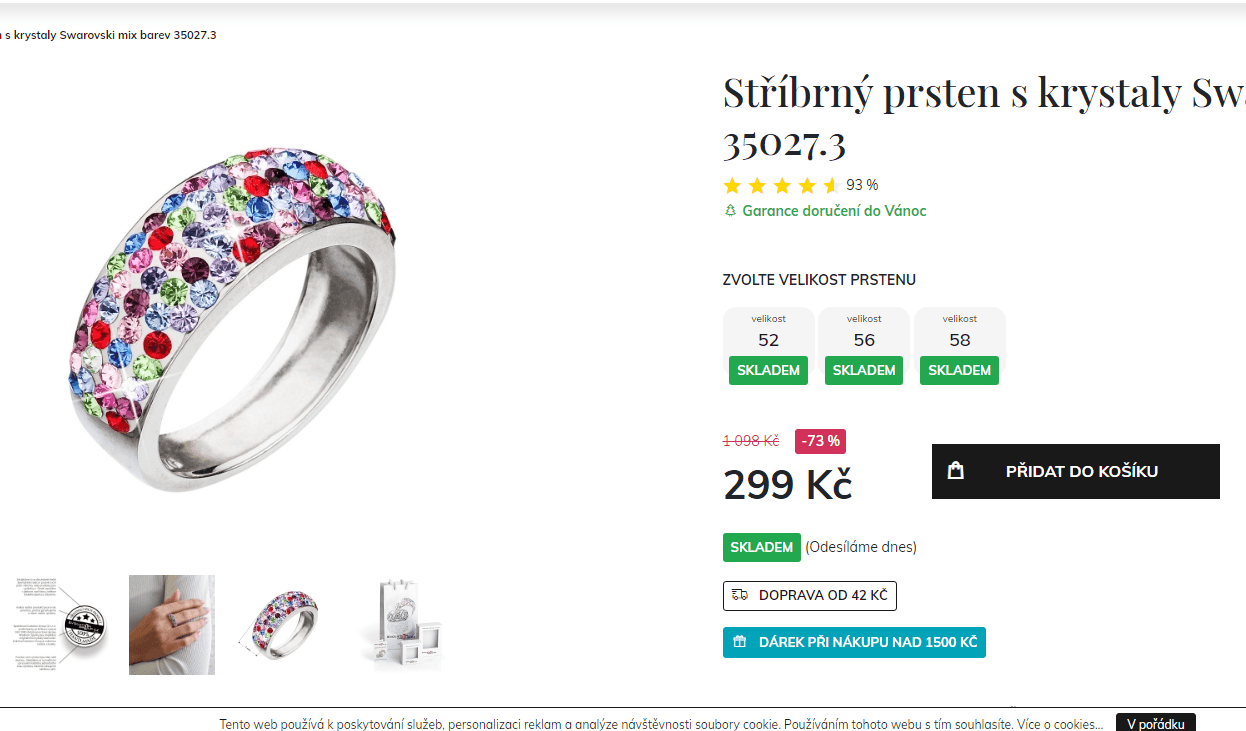Click the truck icon on DOPRAVA OD 42 KČ

tap(741, 595)
